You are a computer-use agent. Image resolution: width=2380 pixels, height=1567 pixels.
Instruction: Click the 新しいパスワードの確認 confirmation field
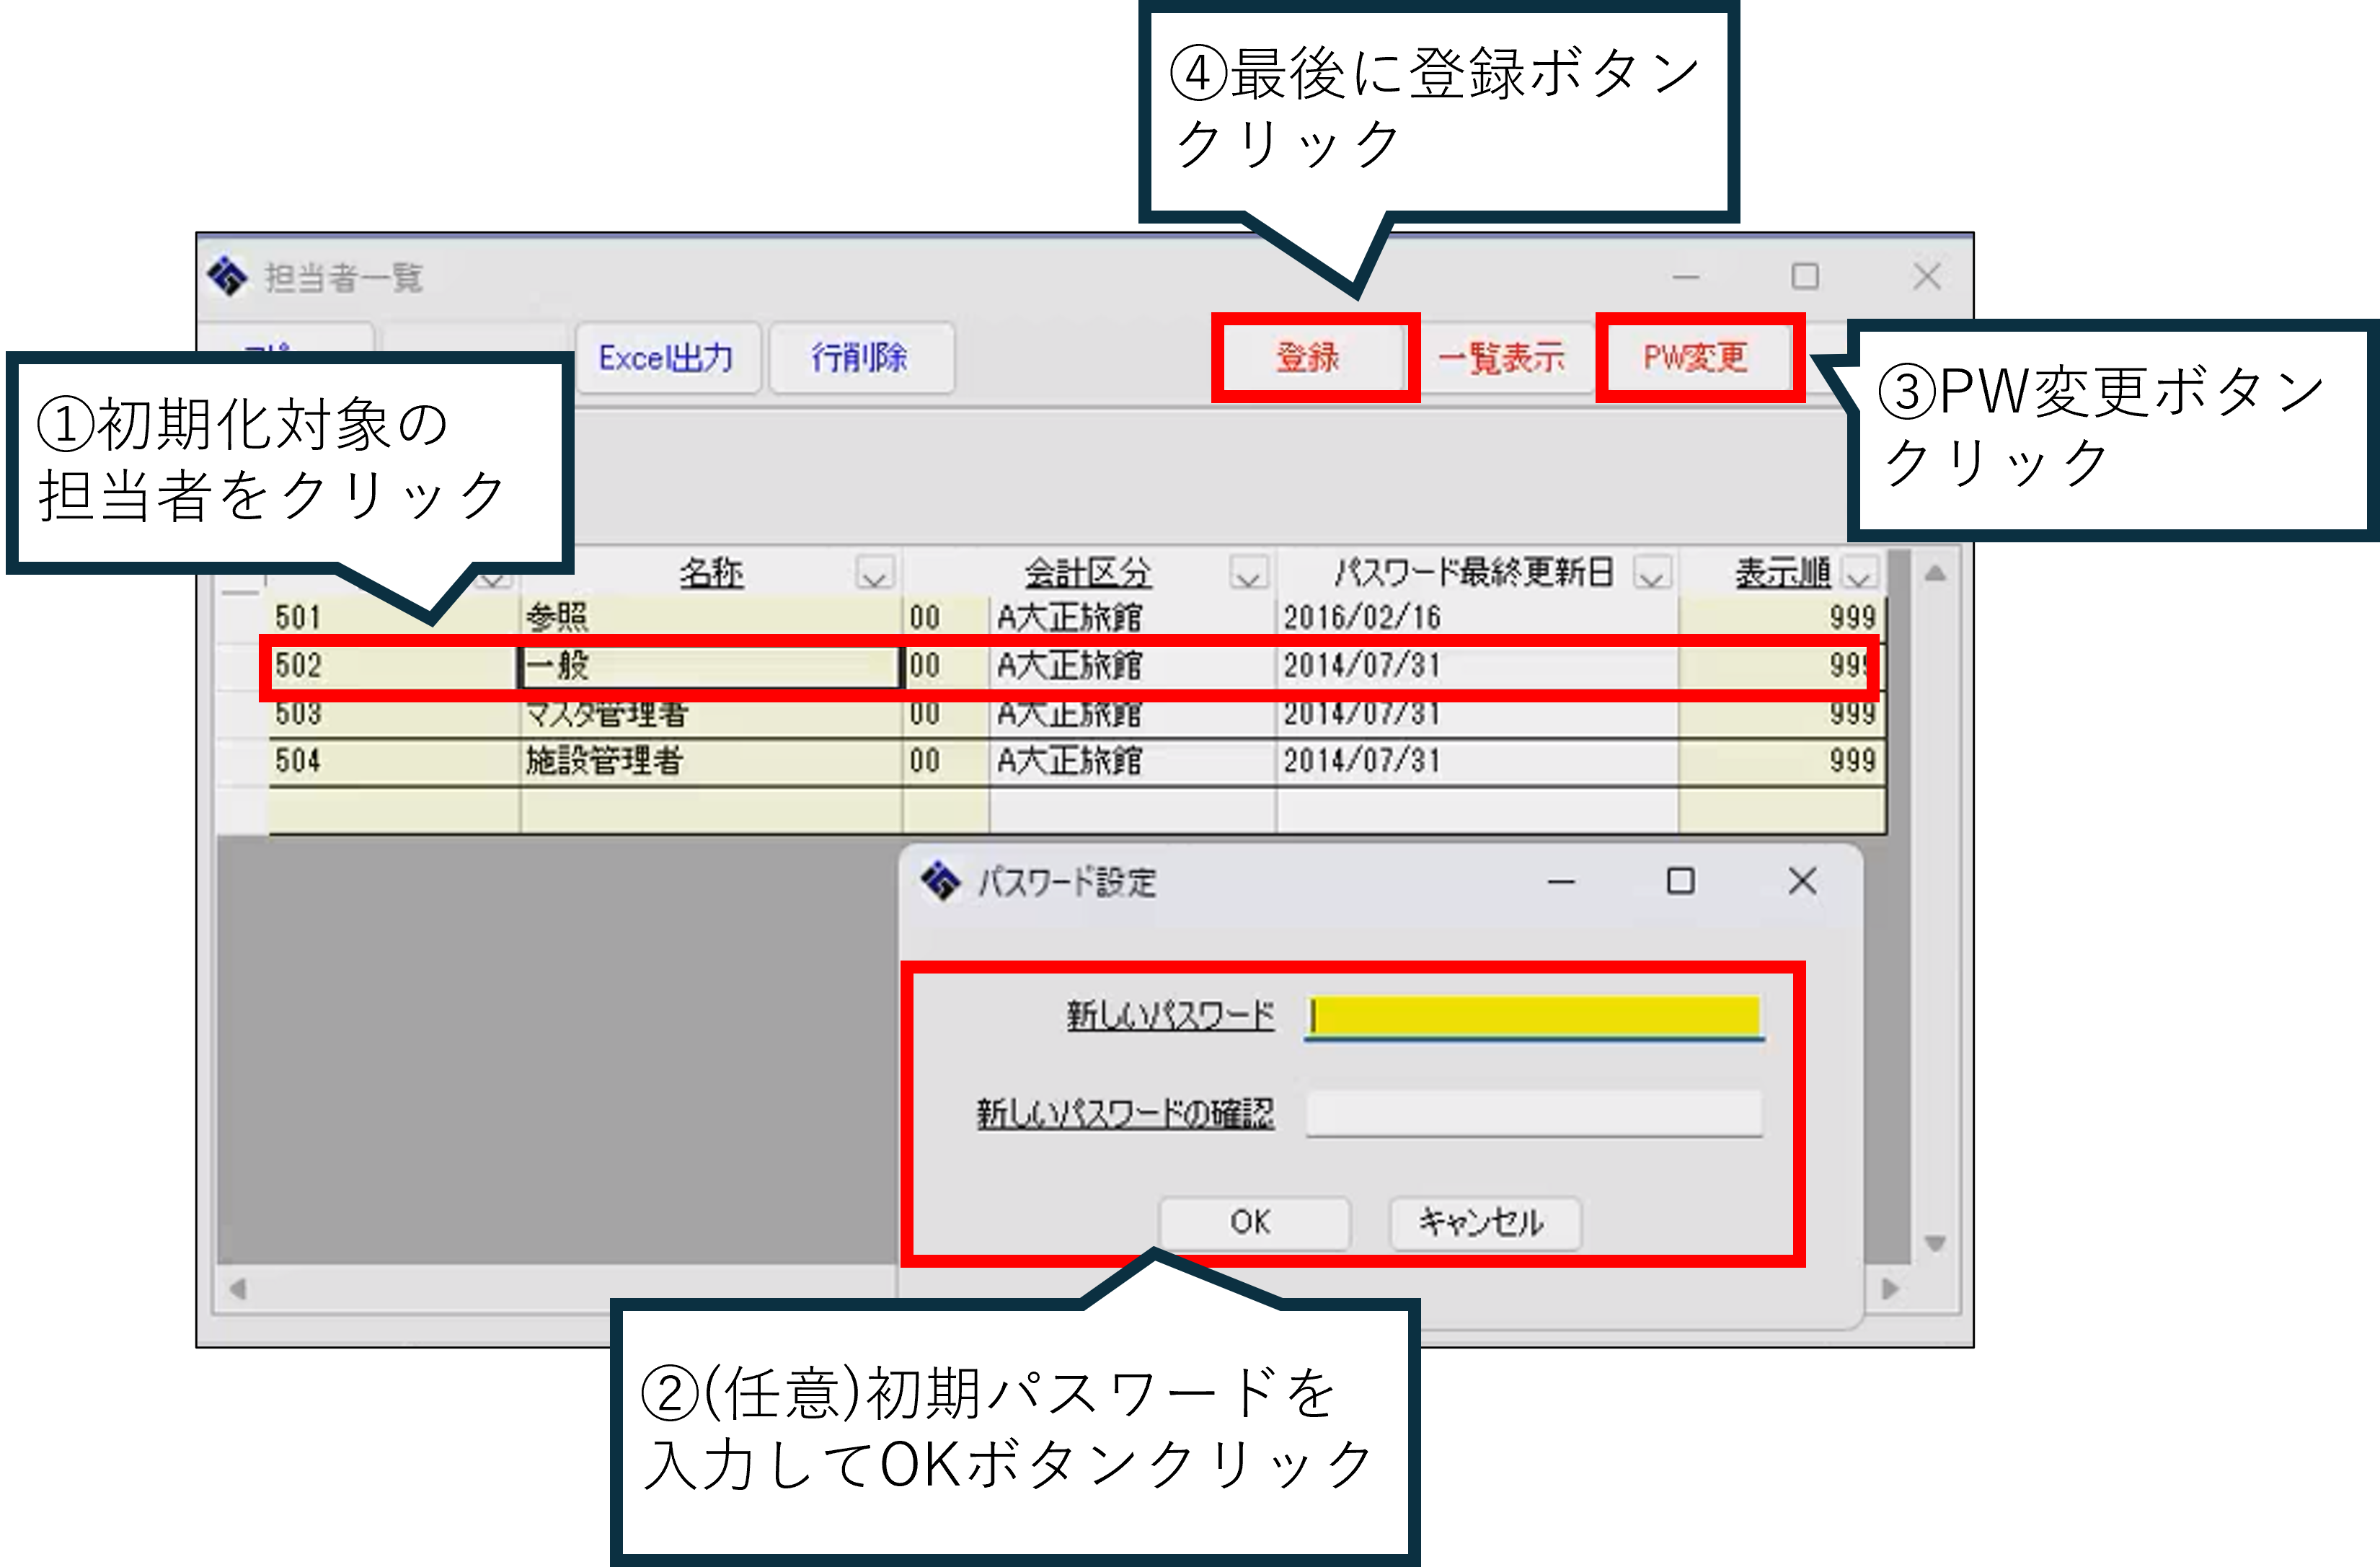(x=1534, y=1113)
